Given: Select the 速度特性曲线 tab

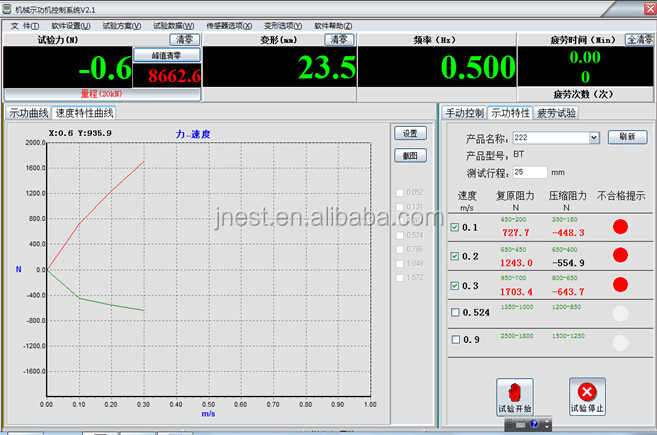Looking at the screenshot, I should (x=84, y=113).
